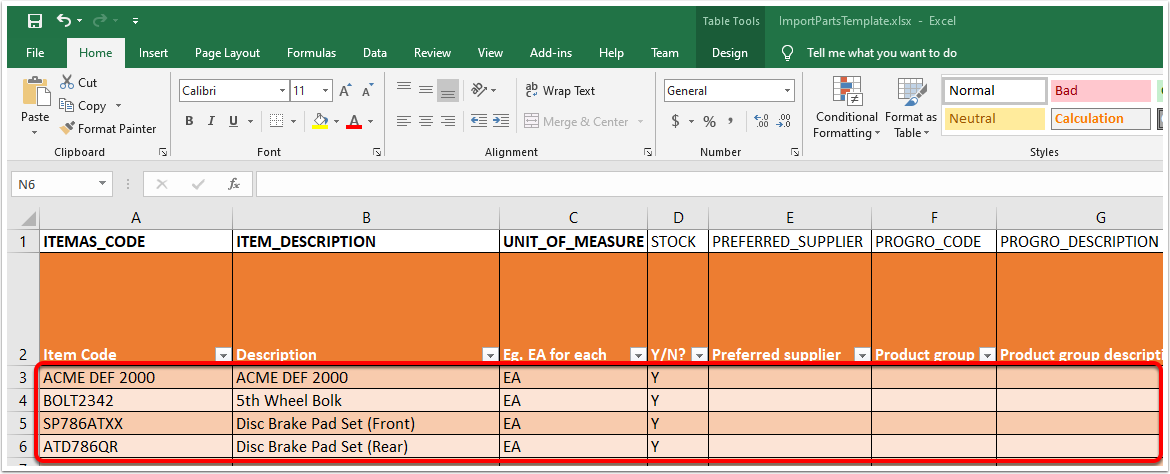The height and width of the screenshot is (474, 1170).
Task: Expand the General number format dropdown
Action: 788,91
